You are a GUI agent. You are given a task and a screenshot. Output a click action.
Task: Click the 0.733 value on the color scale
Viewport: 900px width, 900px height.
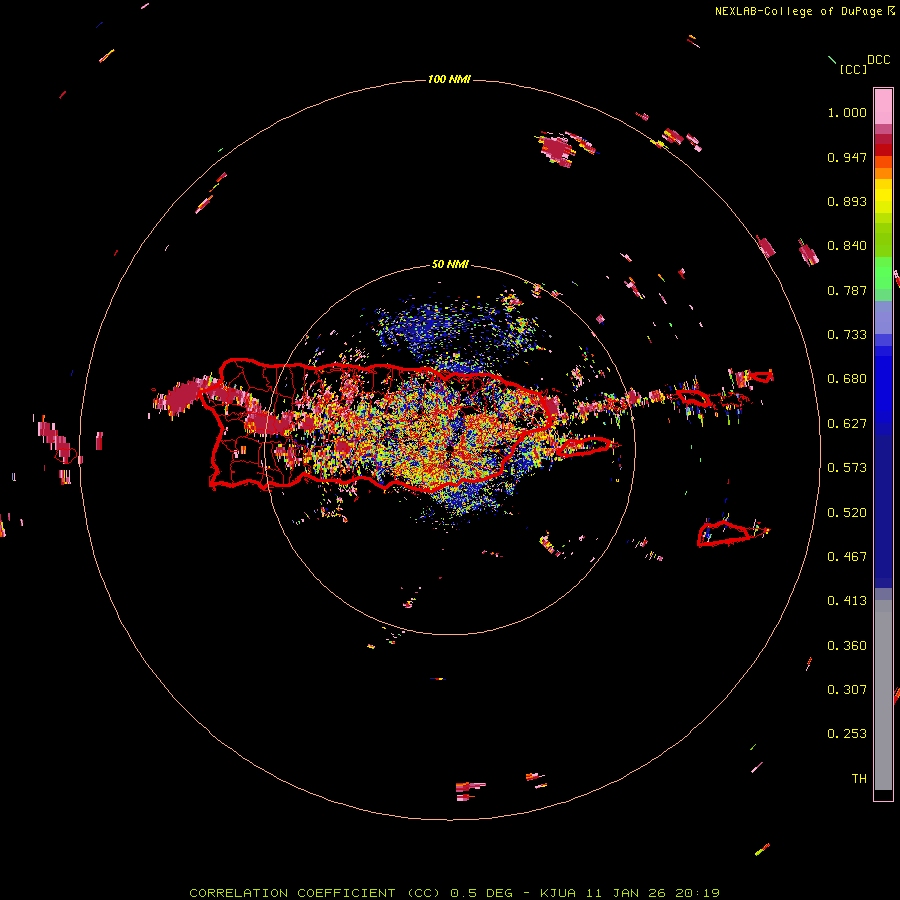pyautogui.click(x=847, y=335)
